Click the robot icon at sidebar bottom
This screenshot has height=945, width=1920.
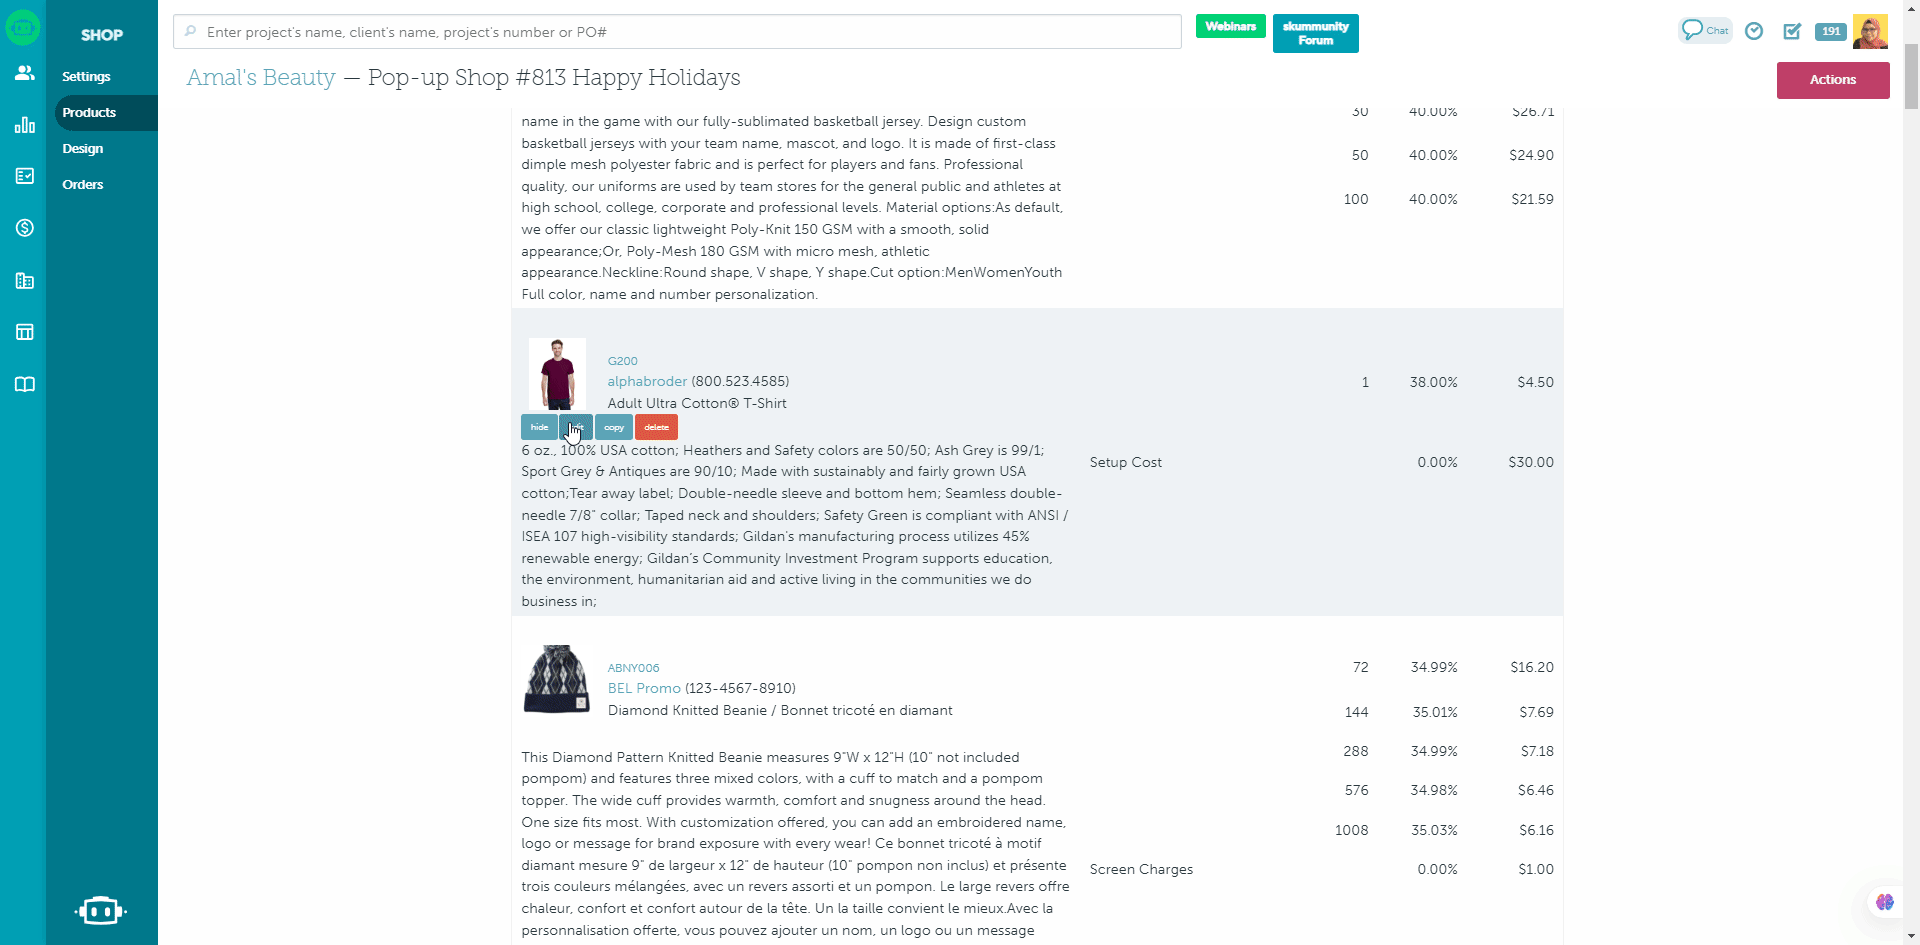pos(101,911)
